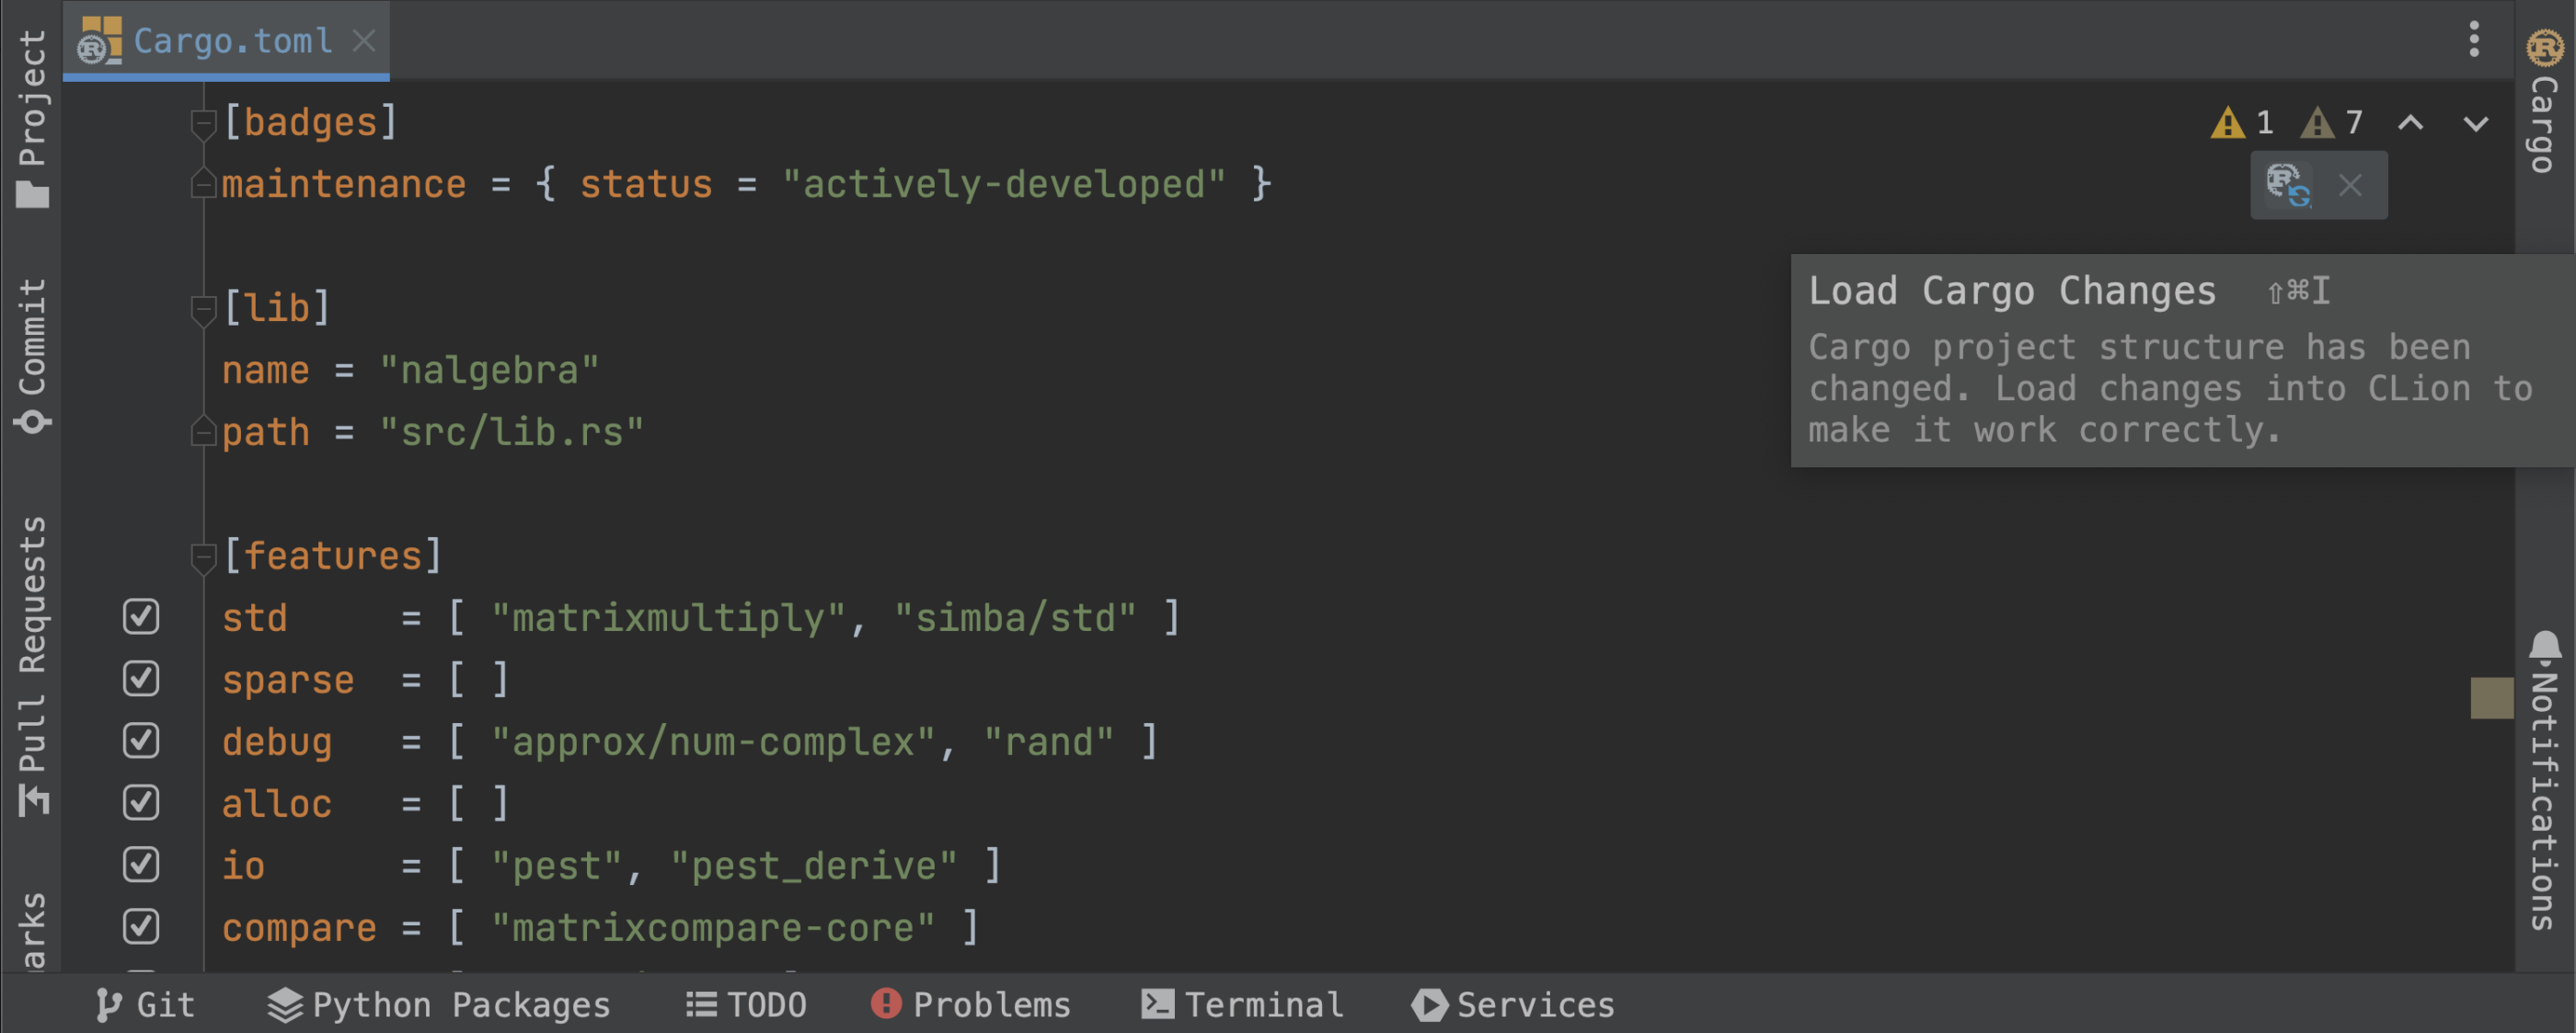Go to next highlighted error arrow
This screenshot has width=2576, height=1033.
click(x=2475, y=123)
